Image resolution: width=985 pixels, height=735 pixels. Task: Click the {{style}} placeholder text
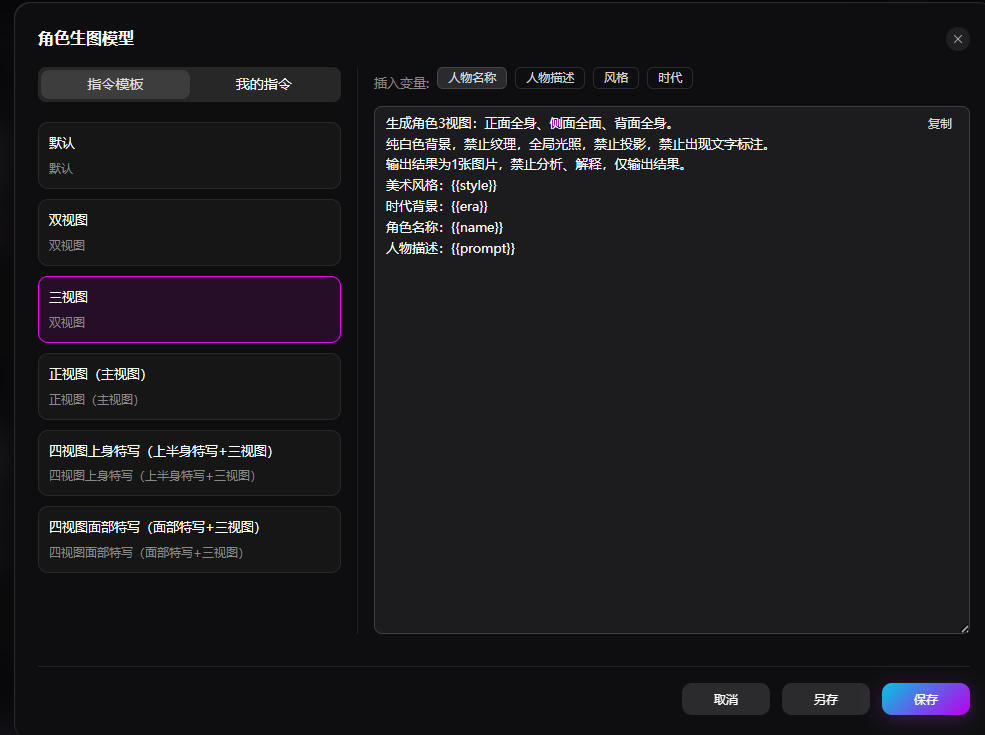(474, 186)
